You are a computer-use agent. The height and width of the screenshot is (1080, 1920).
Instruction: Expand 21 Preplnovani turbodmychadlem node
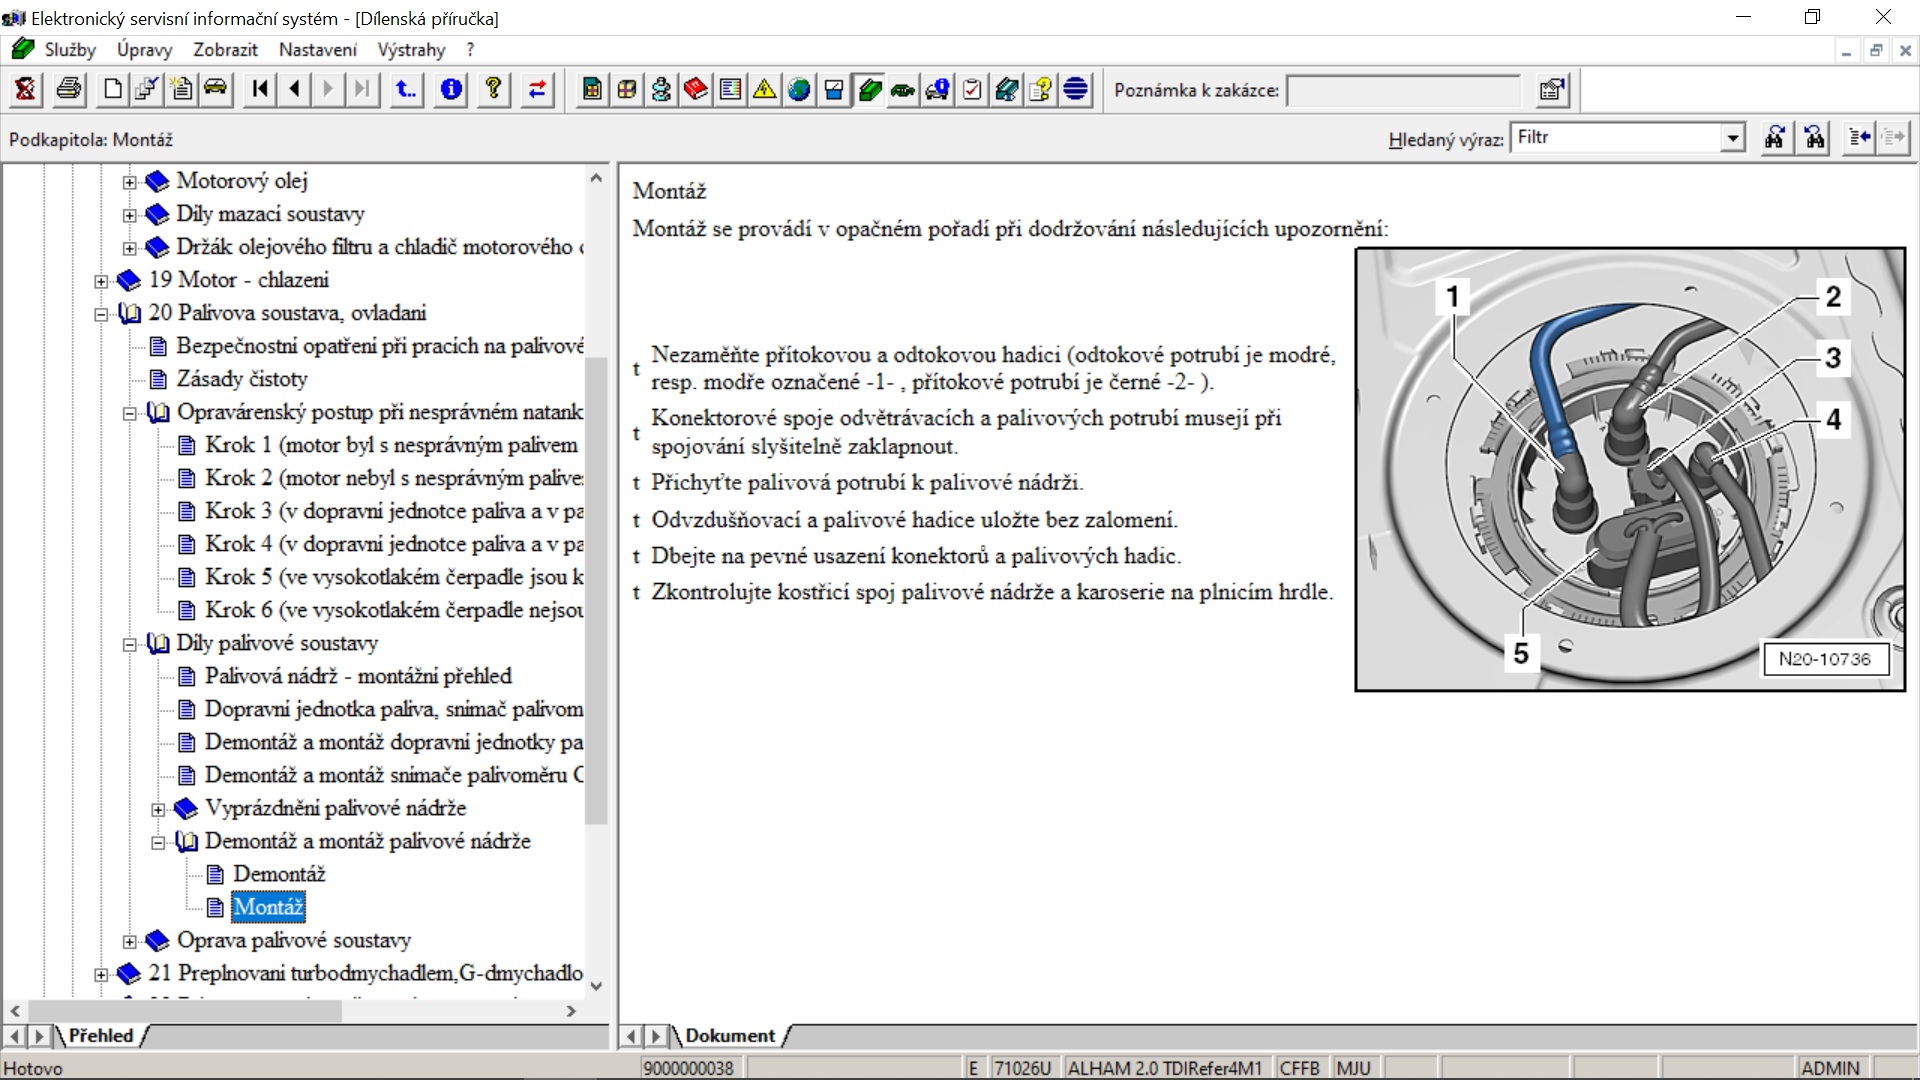(101, 974)
